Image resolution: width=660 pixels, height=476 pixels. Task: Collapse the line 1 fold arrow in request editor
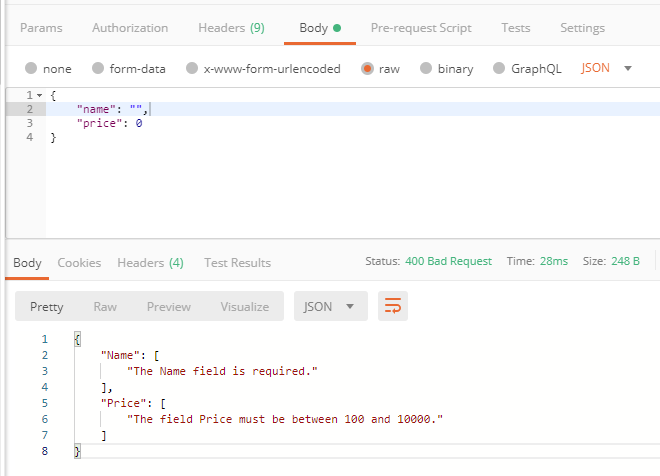click(x=40, y=96)
